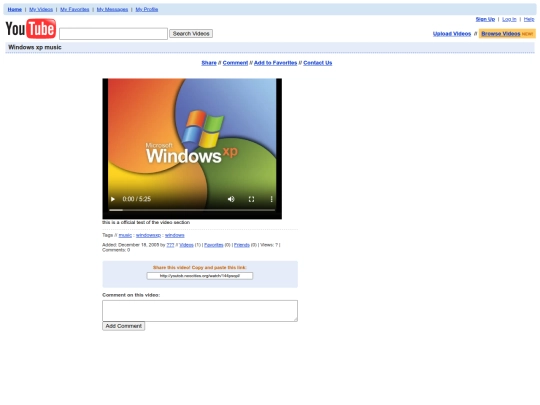Click the Browse Videos button

[507, 34]
